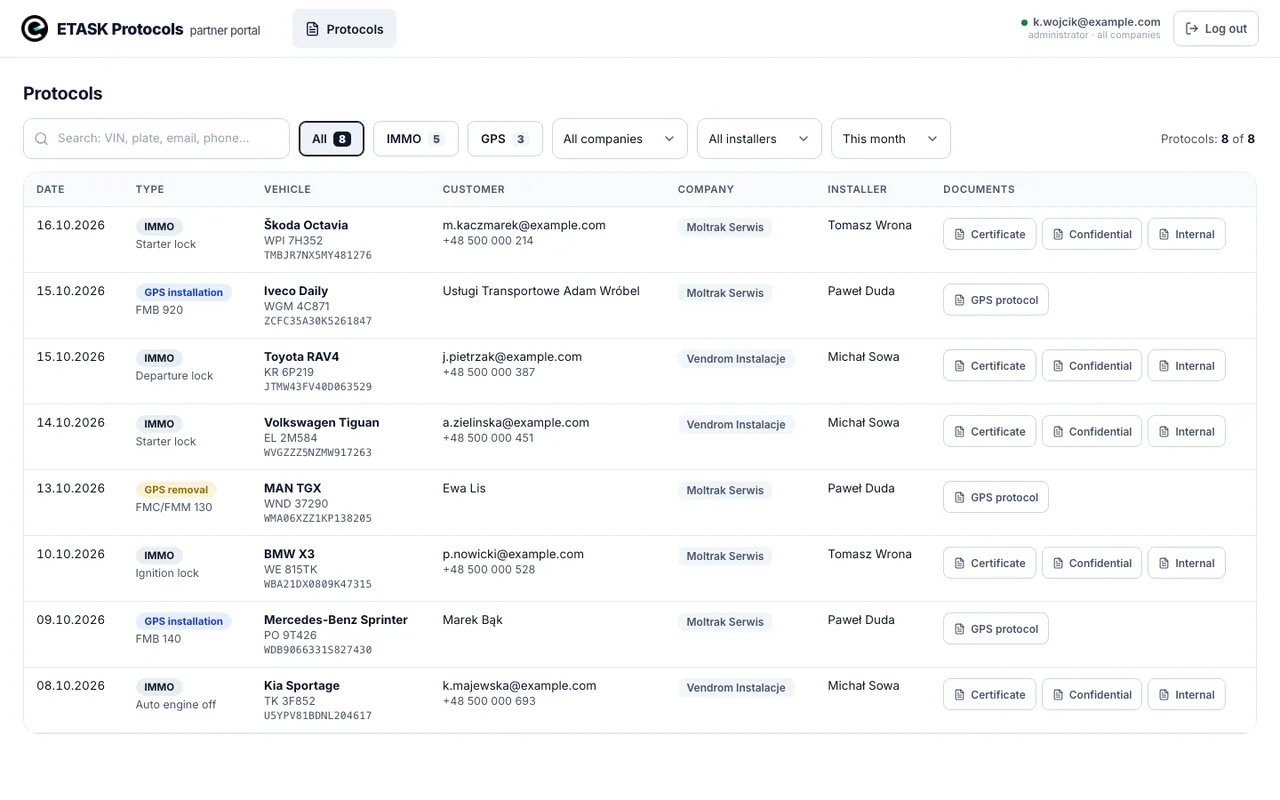Open Certificate document for Škoda Octavia
Image resolution: width=1280 pixels, height=800 pixels.
(988, 234)
